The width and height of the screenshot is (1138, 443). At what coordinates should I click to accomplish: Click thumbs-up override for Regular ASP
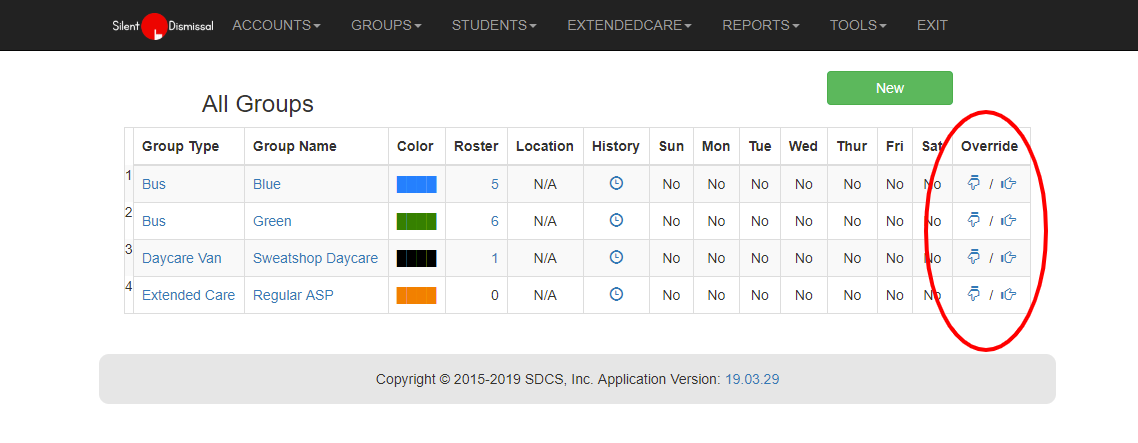click(1008, 294)
